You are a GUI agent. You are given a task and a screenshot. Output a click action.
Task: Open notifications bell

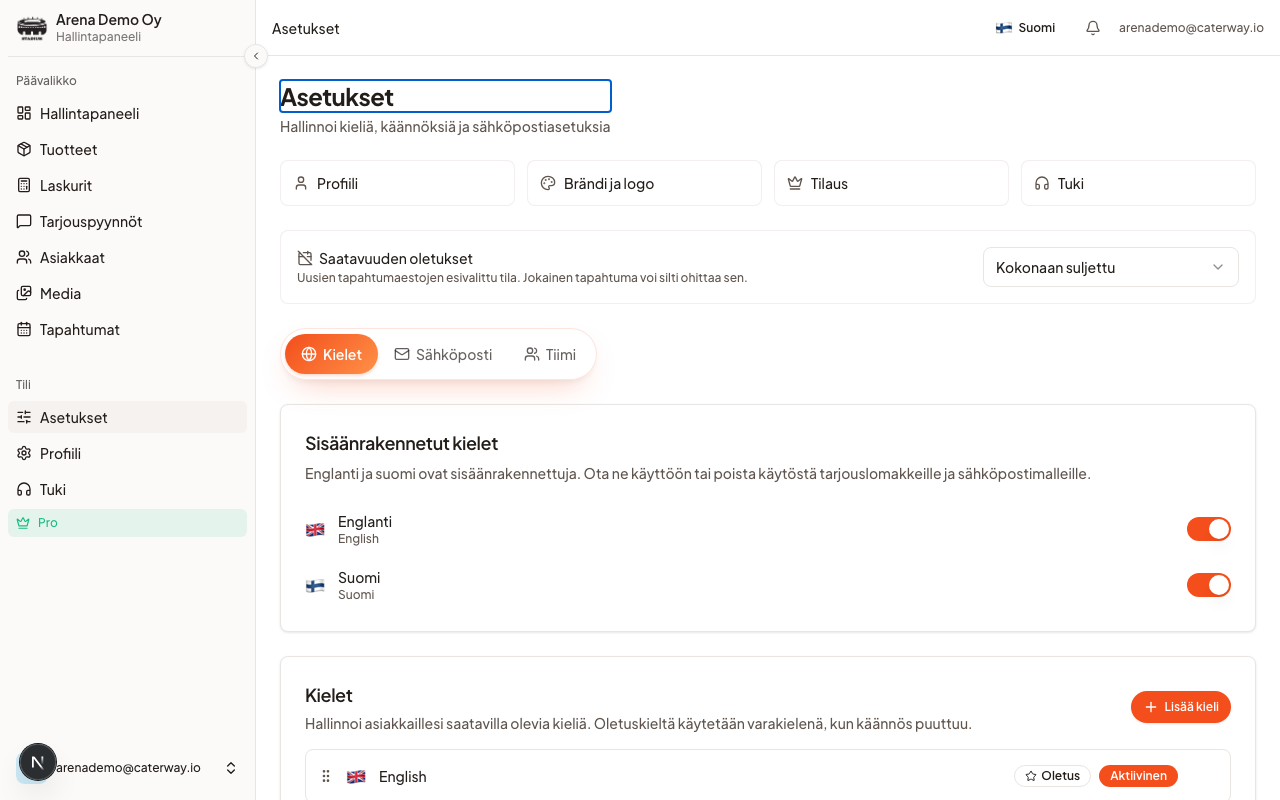point(1093,28)
